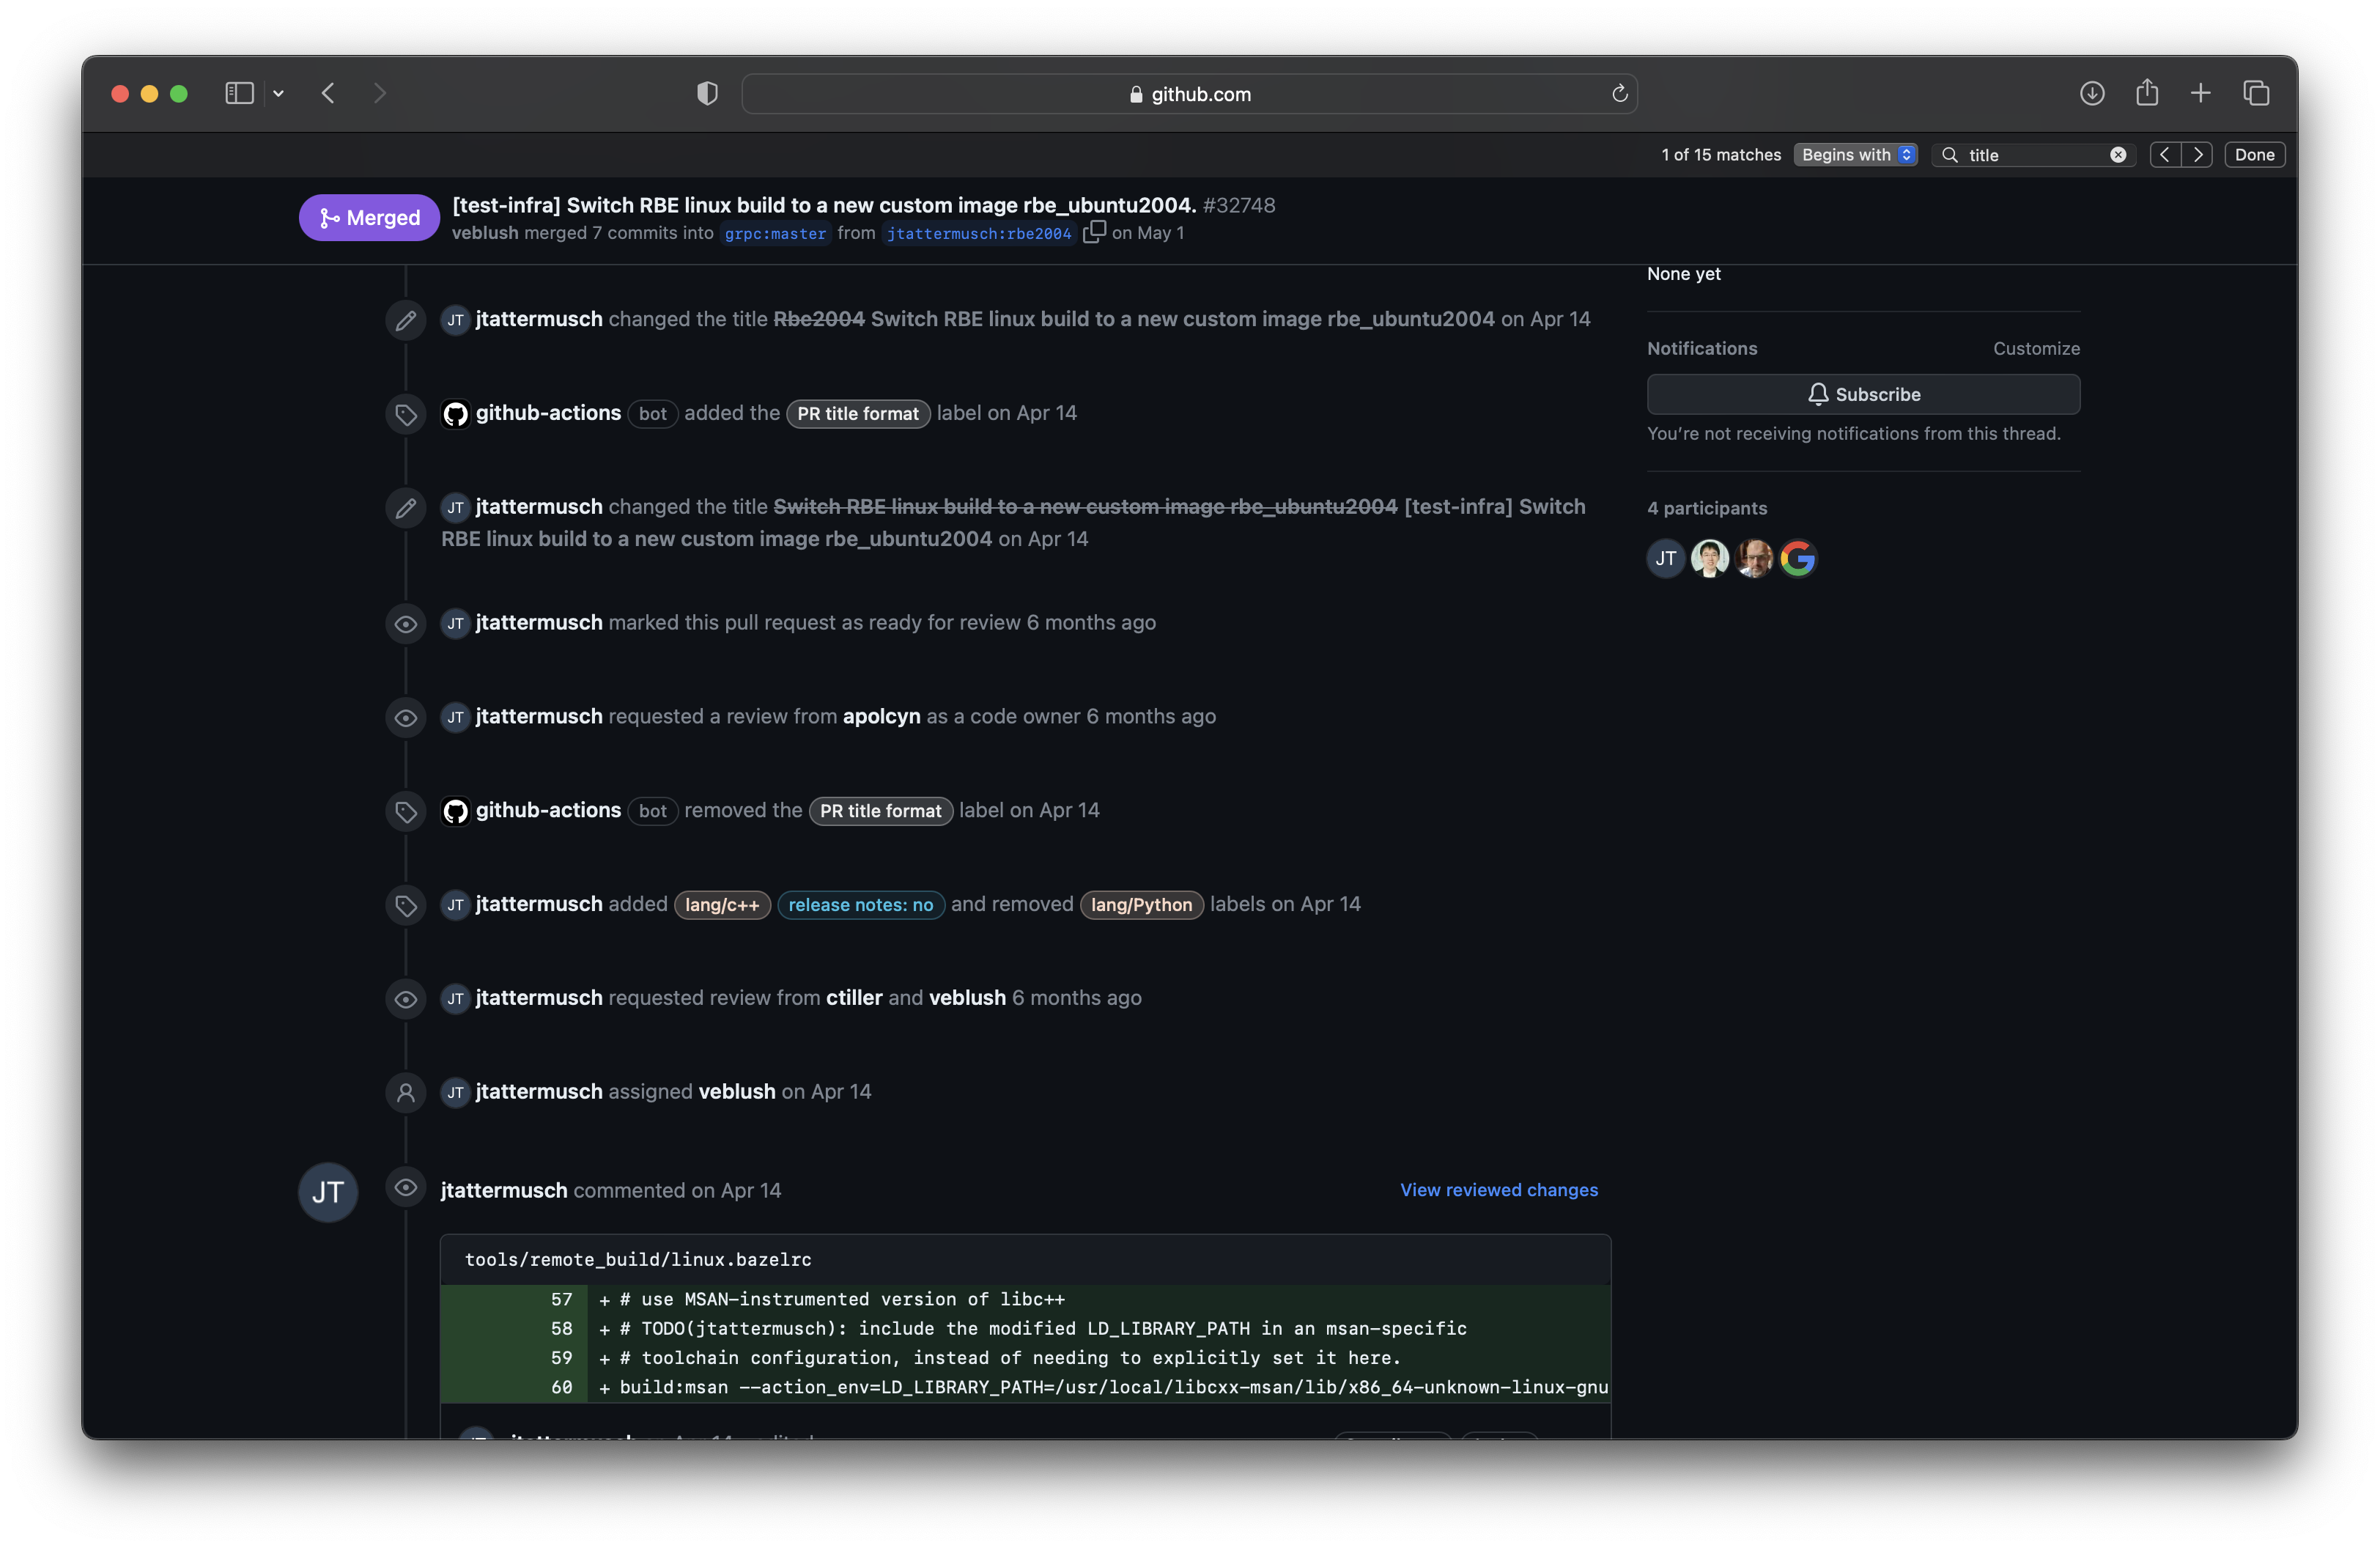
Task: Open the jtattermusch:rbe2004 branch link
Action: click(x=978, y=233)
